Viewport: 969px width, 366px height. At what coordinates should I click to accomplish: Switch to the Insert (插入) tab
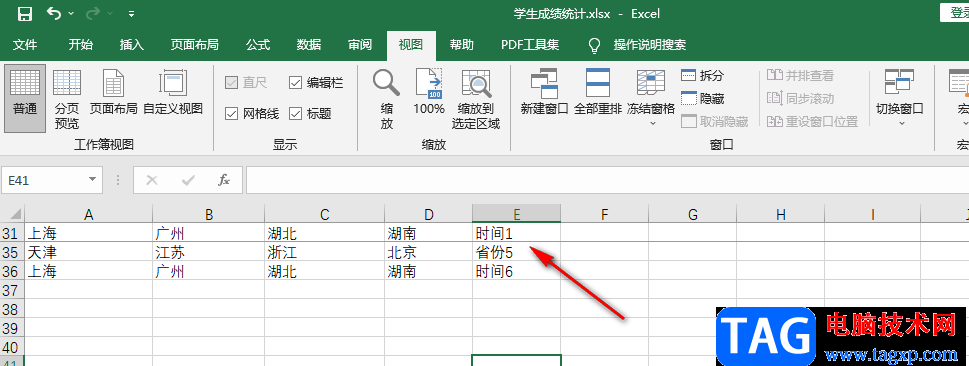pos(132,45)
